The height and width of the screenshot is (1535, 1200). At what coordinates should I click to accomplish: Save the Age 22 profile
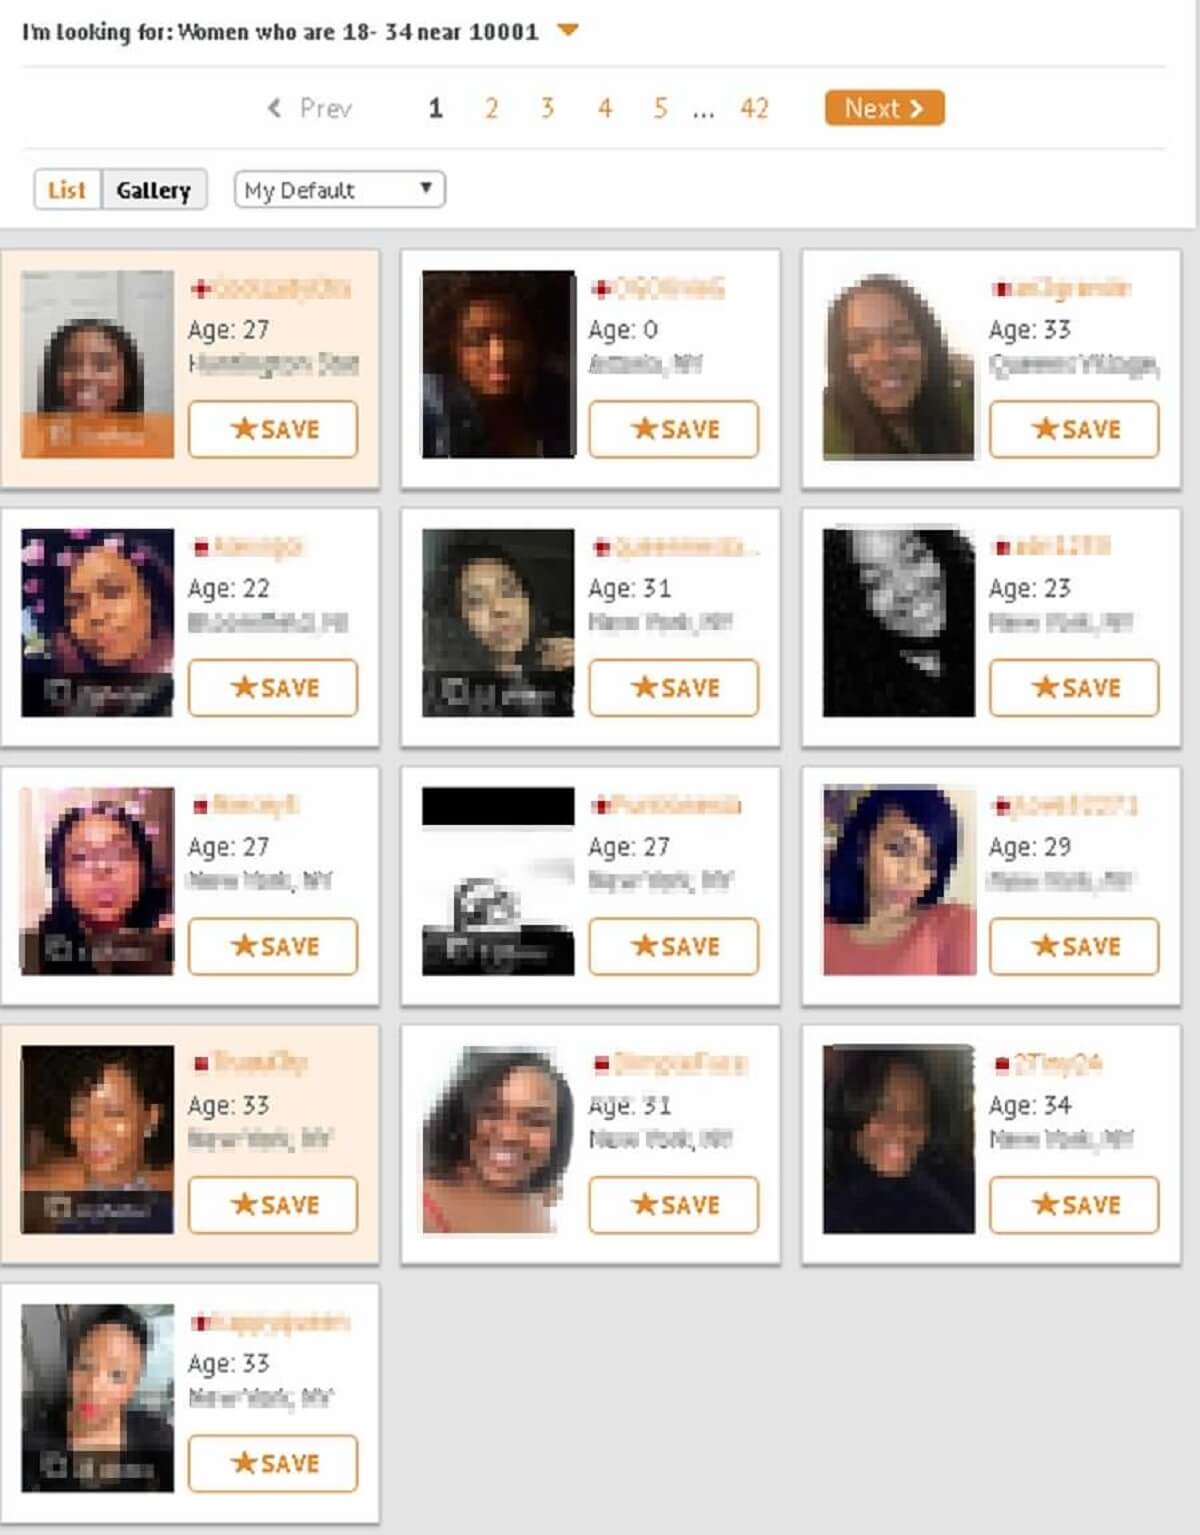273,687
